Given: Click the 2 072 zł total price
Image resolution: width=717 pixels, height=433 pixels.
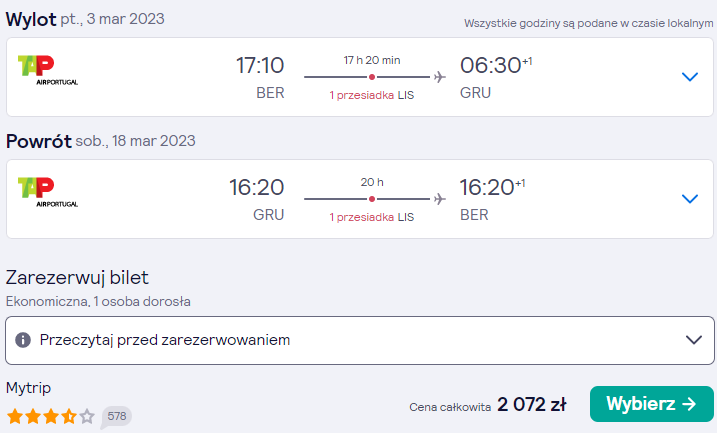Looking at the screenshot, I should tap(532, 404).
